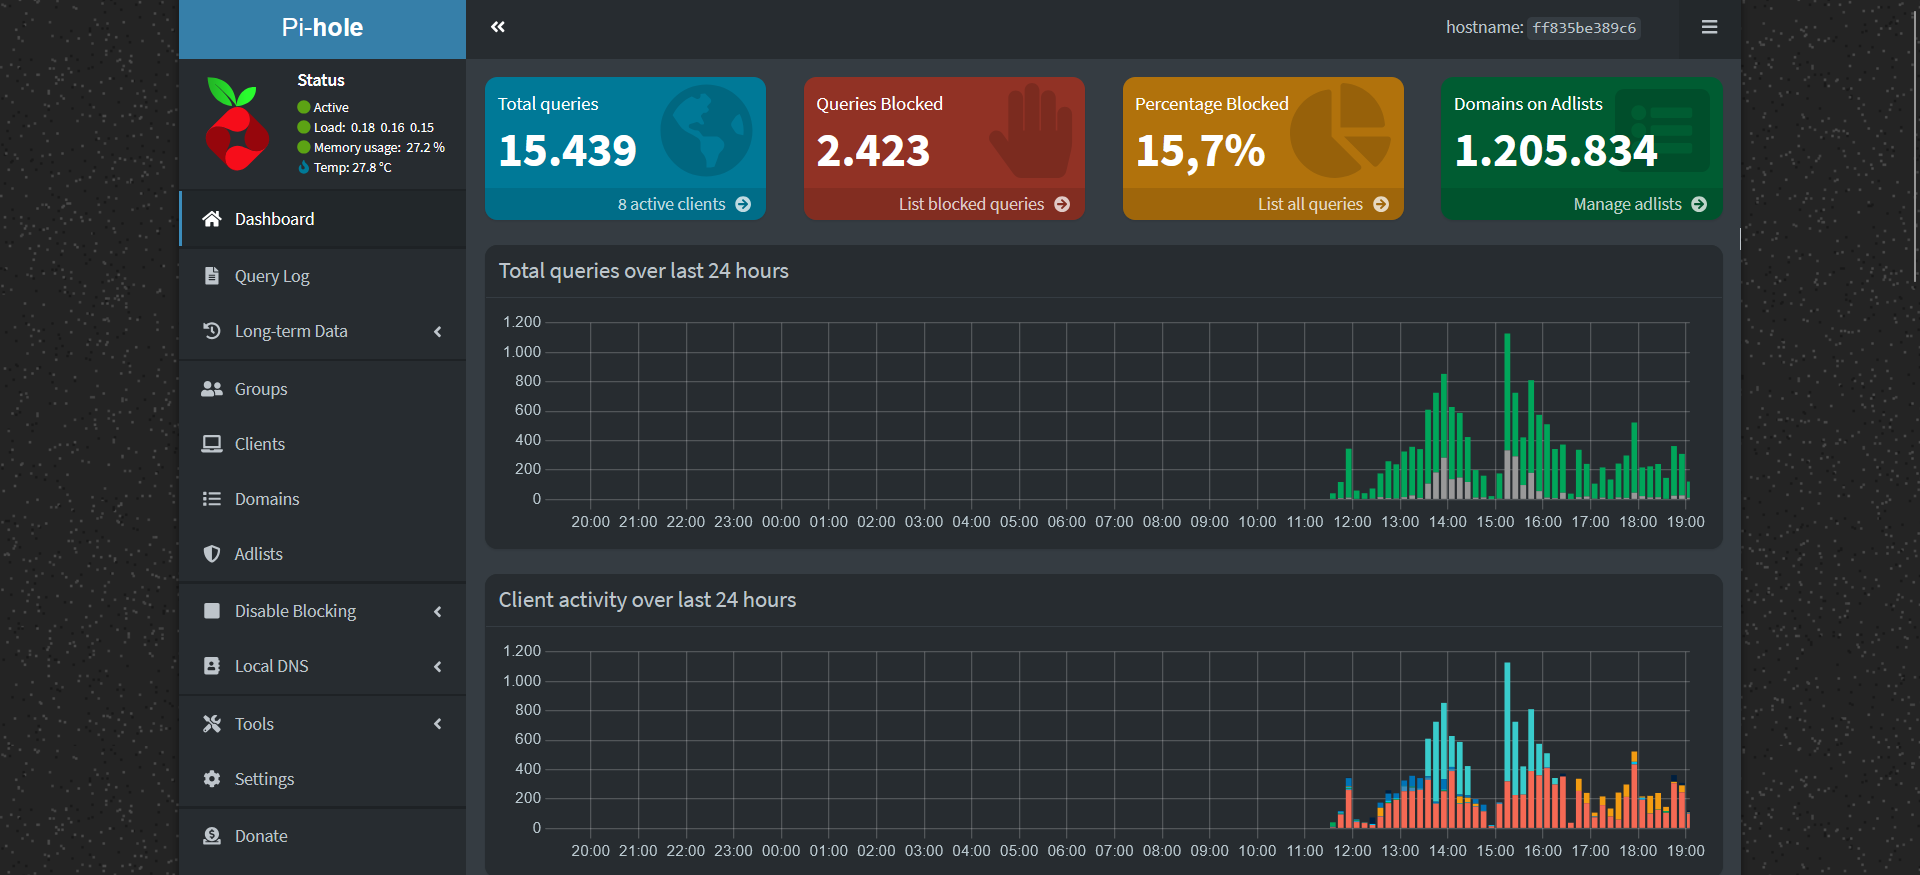
Task: Open the hamburger menu in header
Action: (x=1709, y=27)
